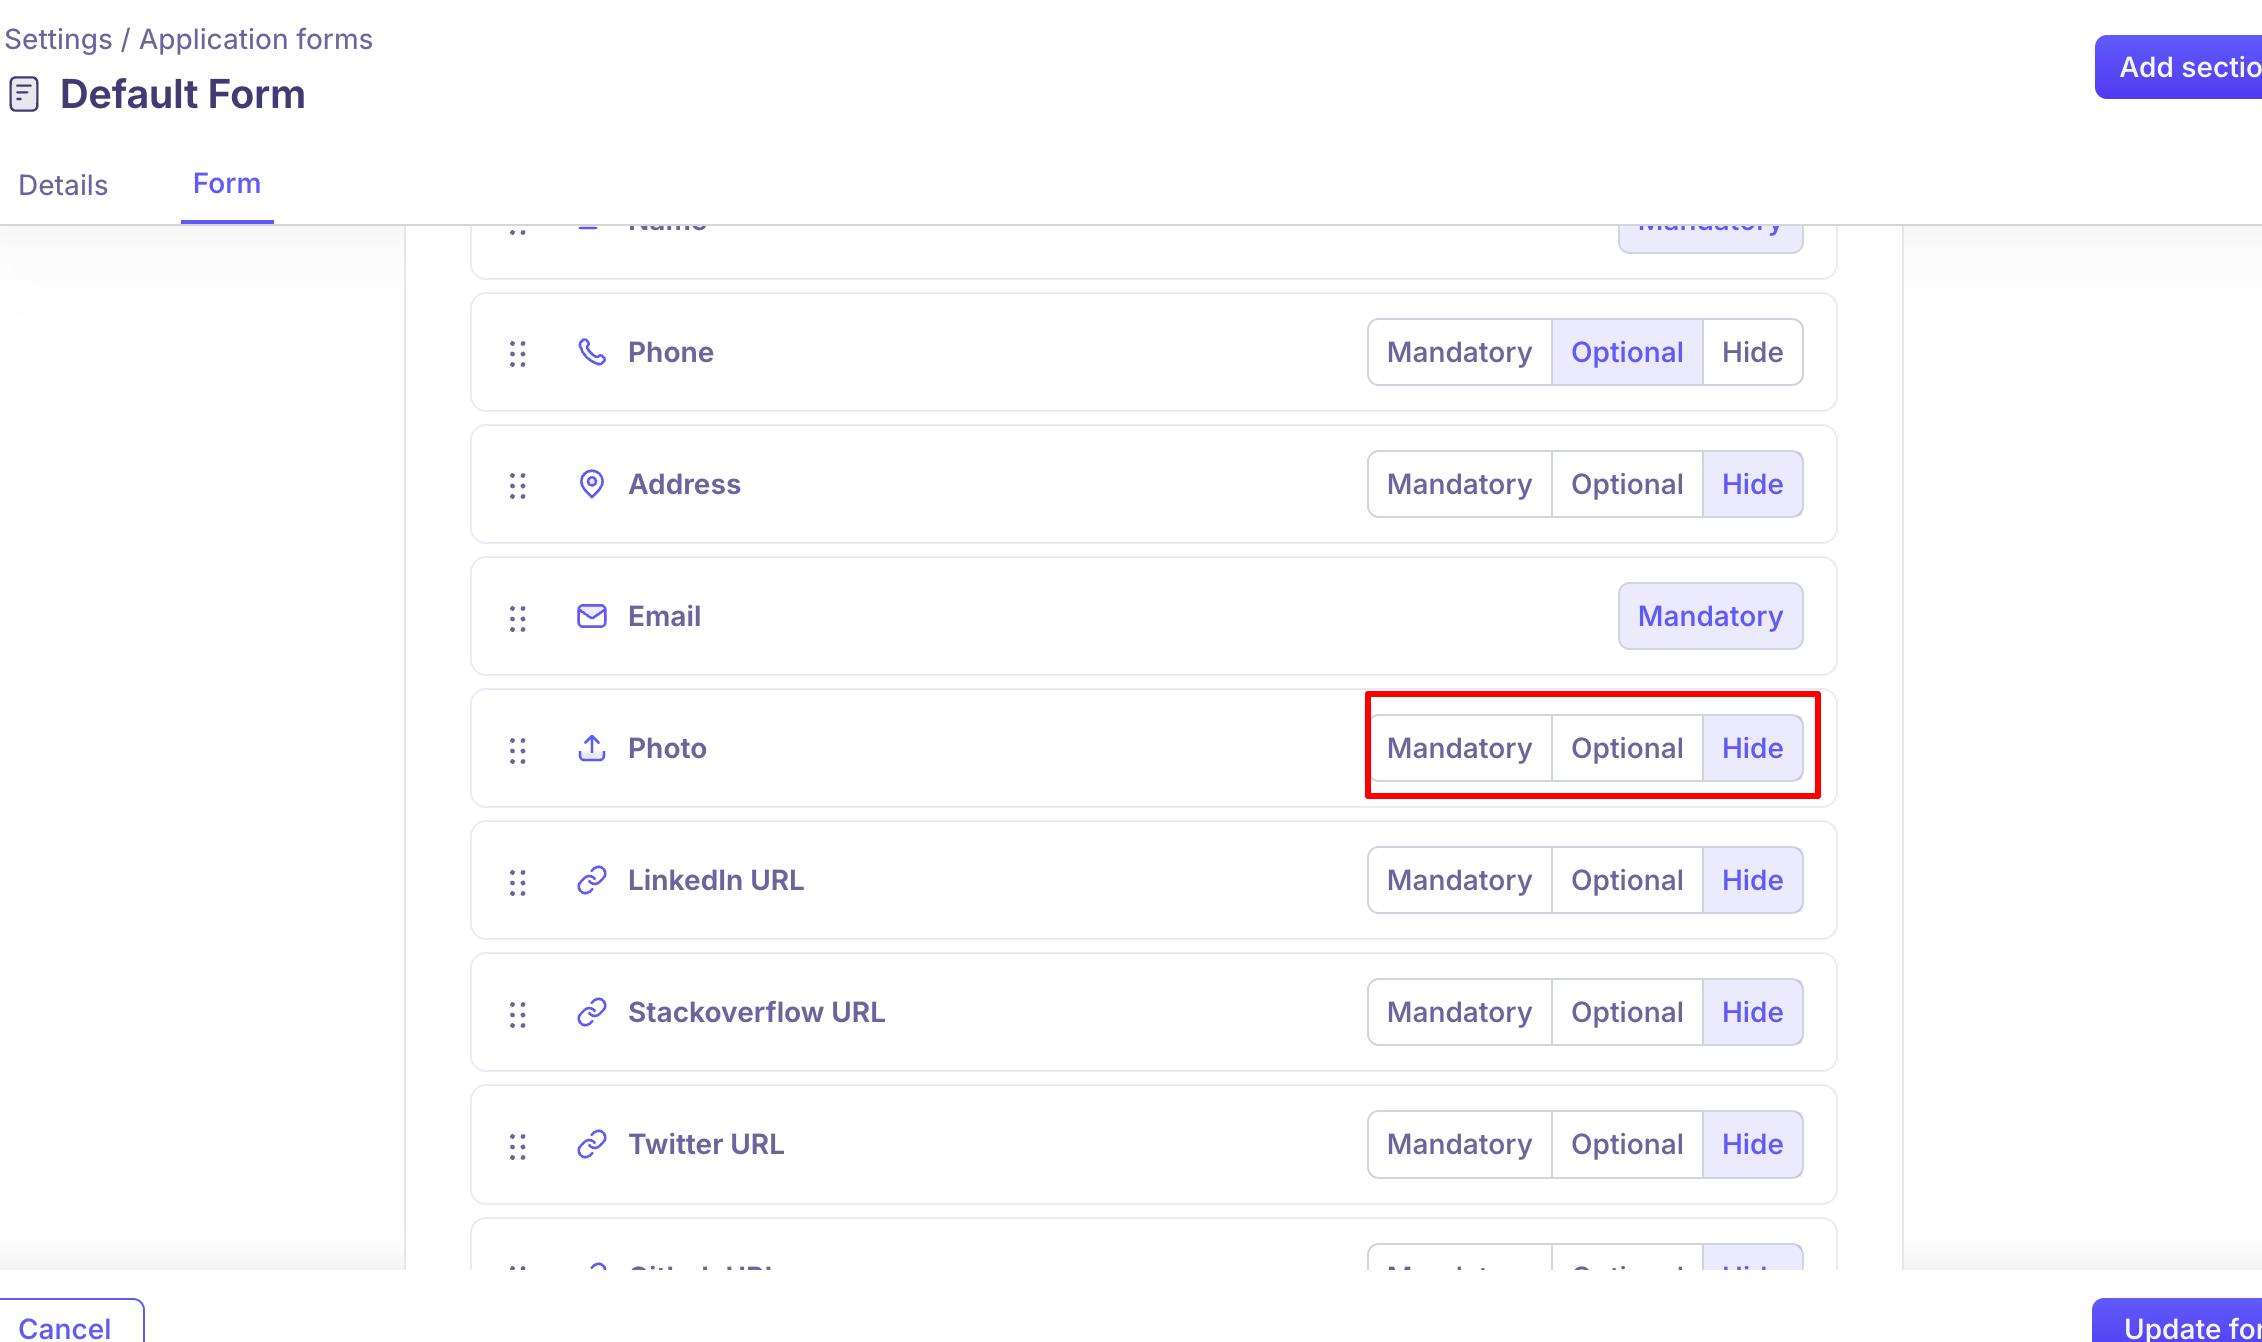Click the upload icon beside Photo
2262x1342 pixels.
(592, 748)
